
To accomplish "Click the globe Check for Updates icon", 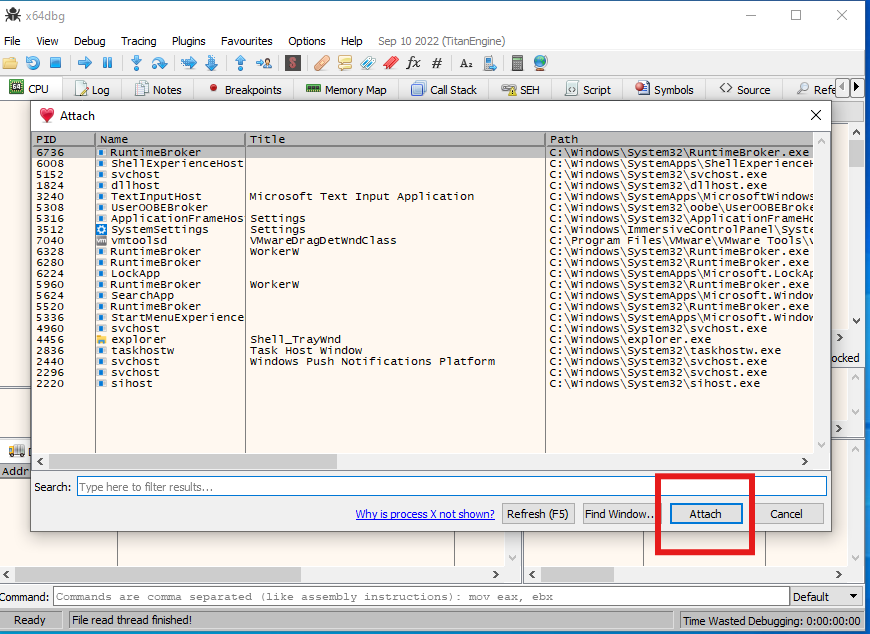I will point(540,63).
